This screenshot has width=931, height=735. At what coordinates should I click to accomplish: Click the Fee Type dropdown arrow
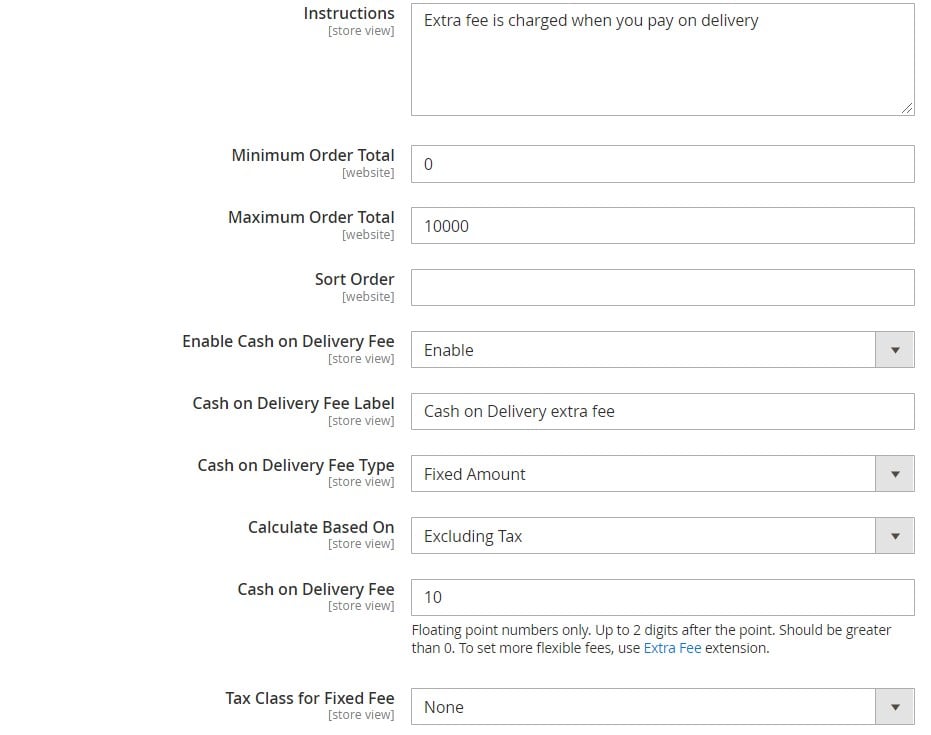pos(895,474)
